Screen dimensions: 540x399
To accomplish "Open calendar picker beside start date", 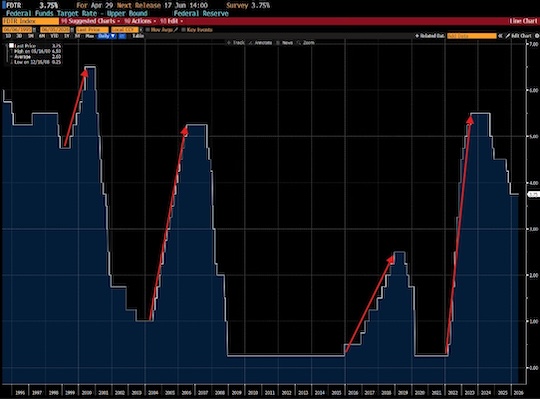I will [x=34, y=30].
